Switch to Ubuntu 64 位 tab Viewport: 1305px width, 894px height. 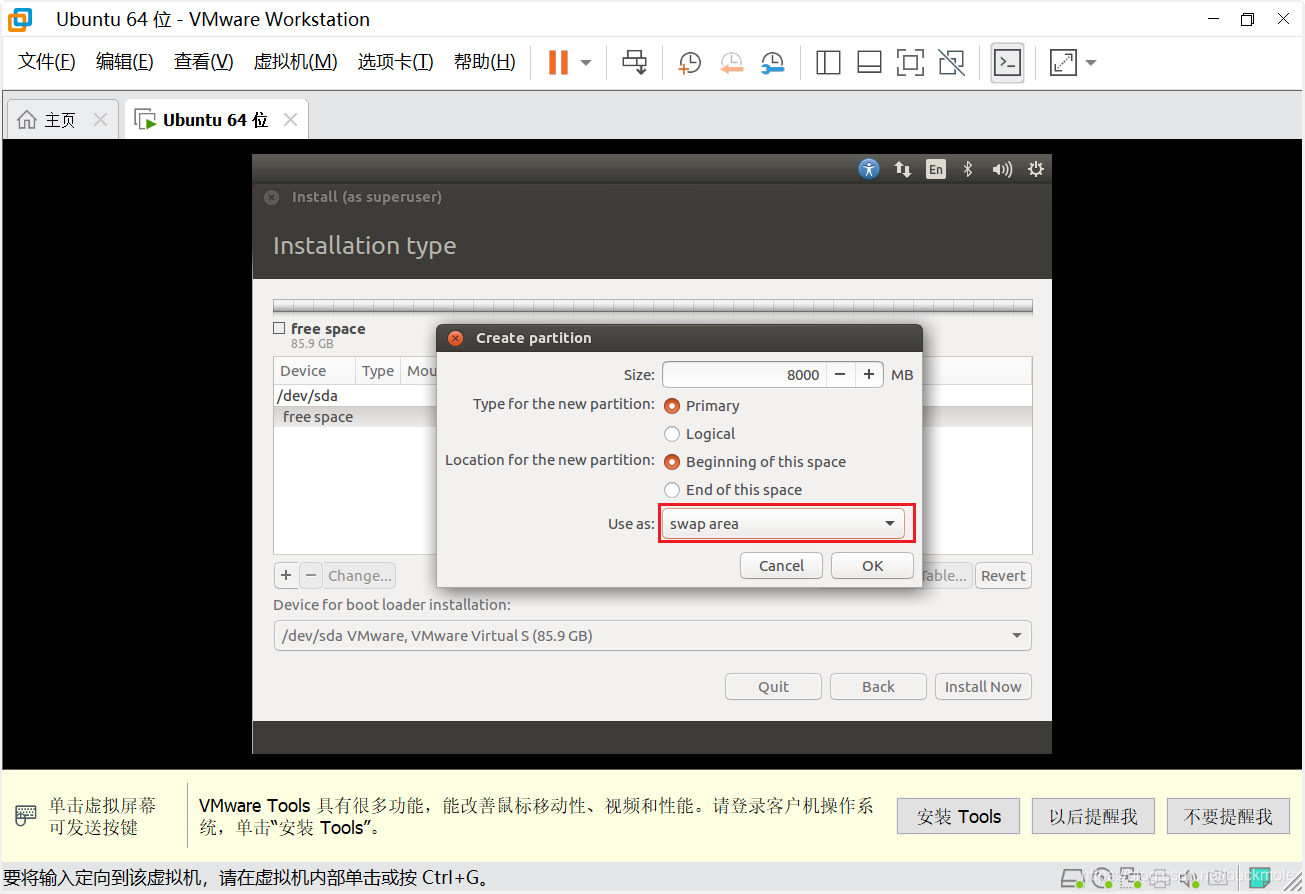pyautogui.click(x=216, y=120)
